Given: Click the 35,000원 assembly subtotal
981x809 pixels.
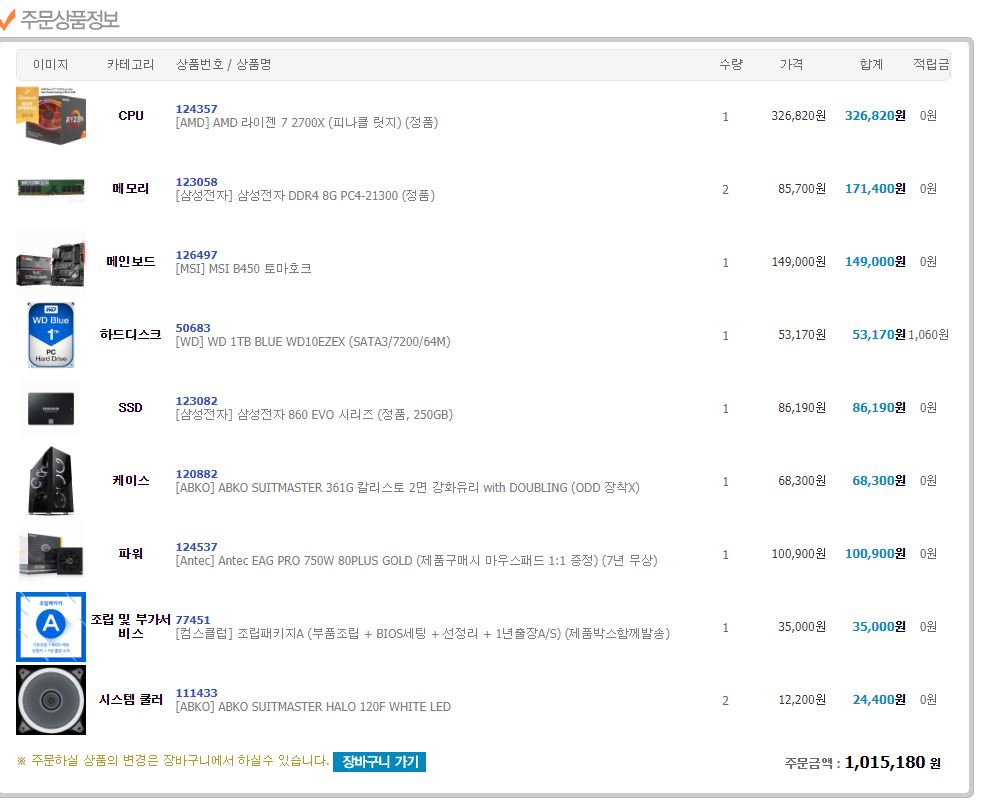Looking at the screenshot, I should (879, 626).
